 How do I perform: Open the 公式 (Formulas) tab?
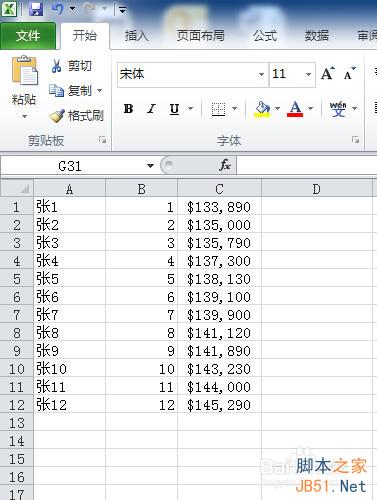(x=265, y=36)
